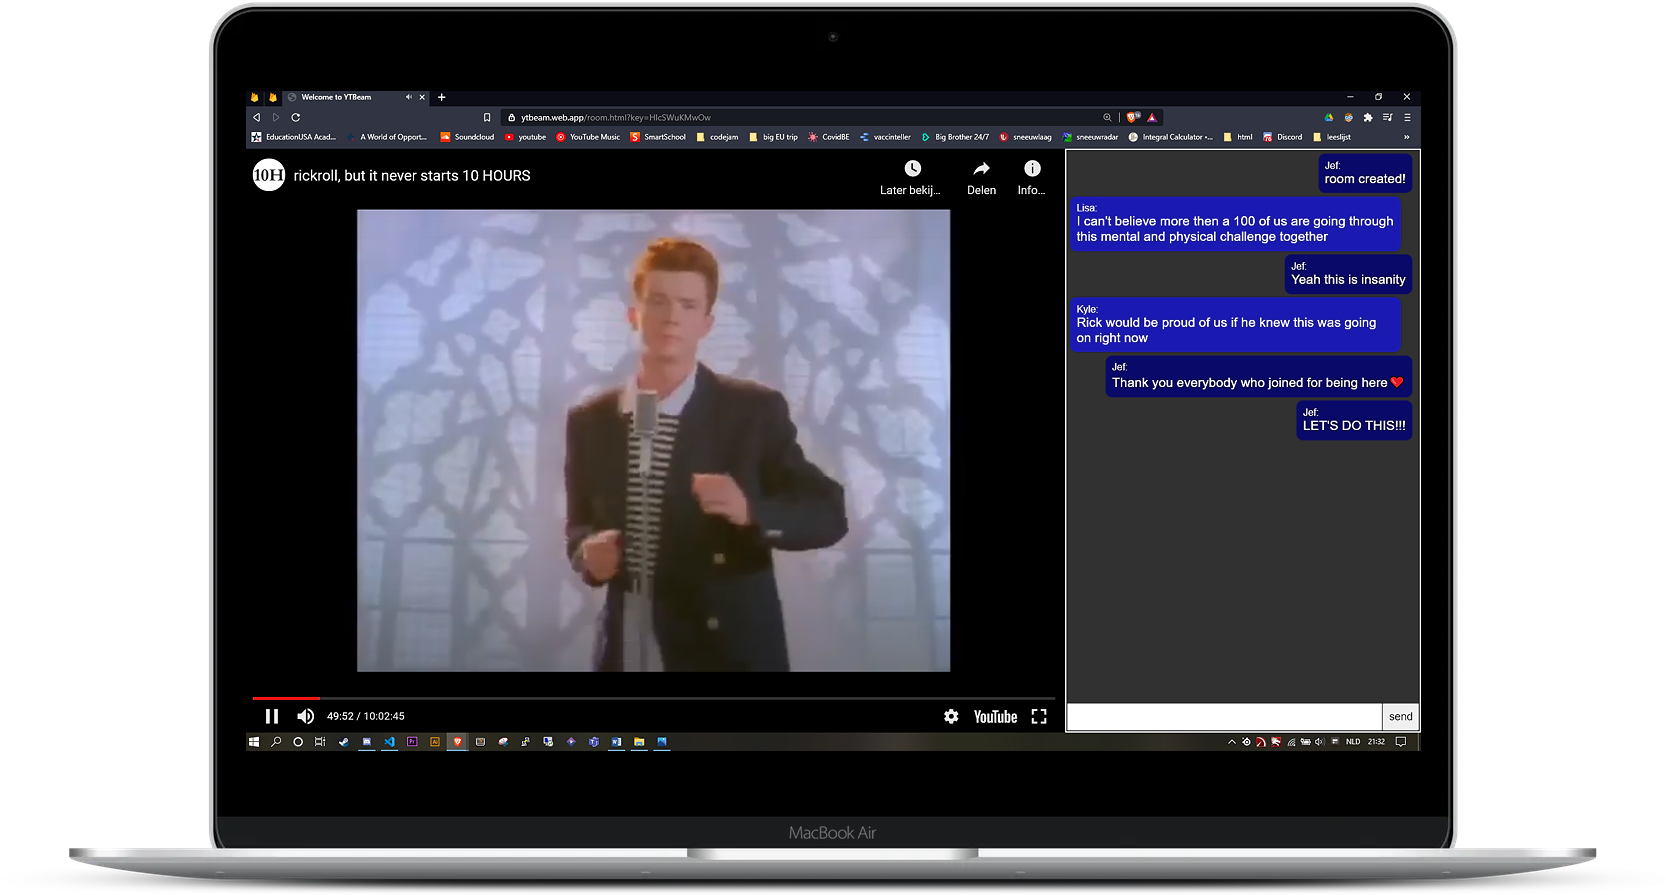The image size is (1666, 895).
Task: Show video info via the Info icon
Action: 1032,176
